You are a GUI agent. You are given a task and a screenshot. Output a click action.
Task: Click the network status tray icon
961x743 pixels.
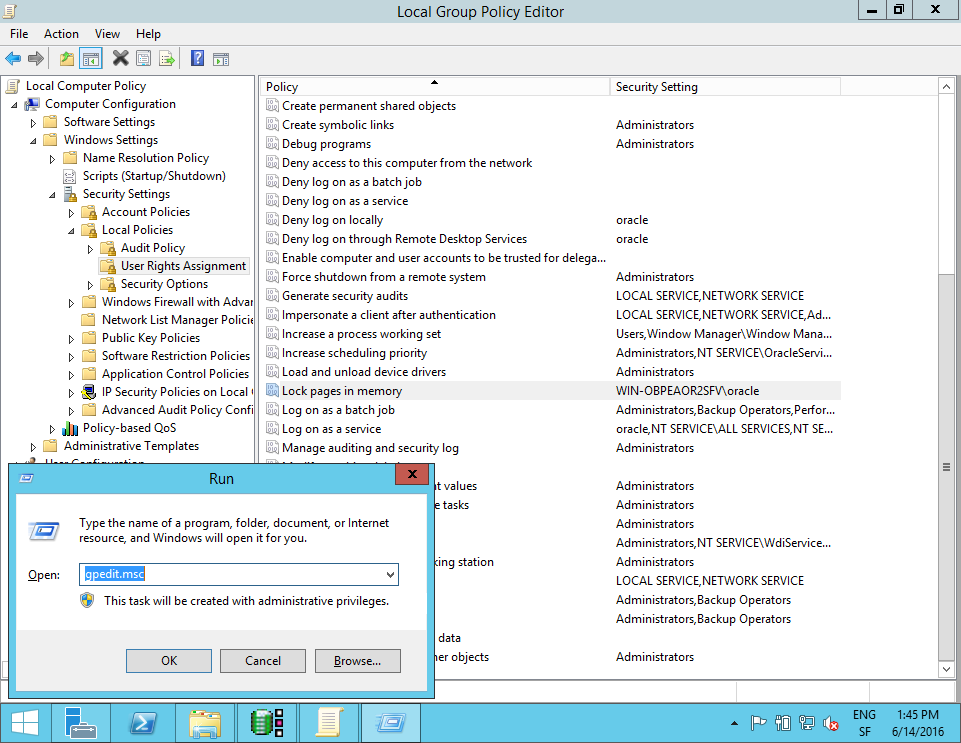pos(805,722)
